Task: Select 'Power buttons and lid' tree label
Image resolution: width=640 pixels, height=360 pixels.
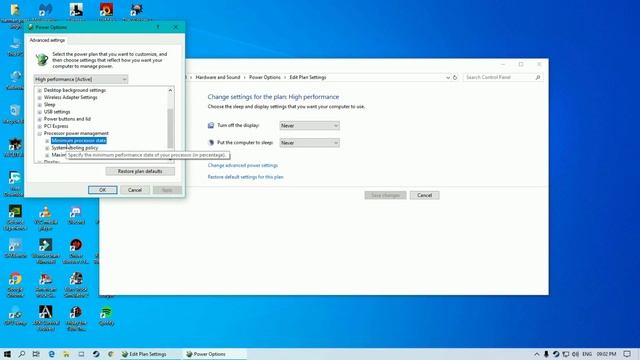Action: (x=67, y=119)
